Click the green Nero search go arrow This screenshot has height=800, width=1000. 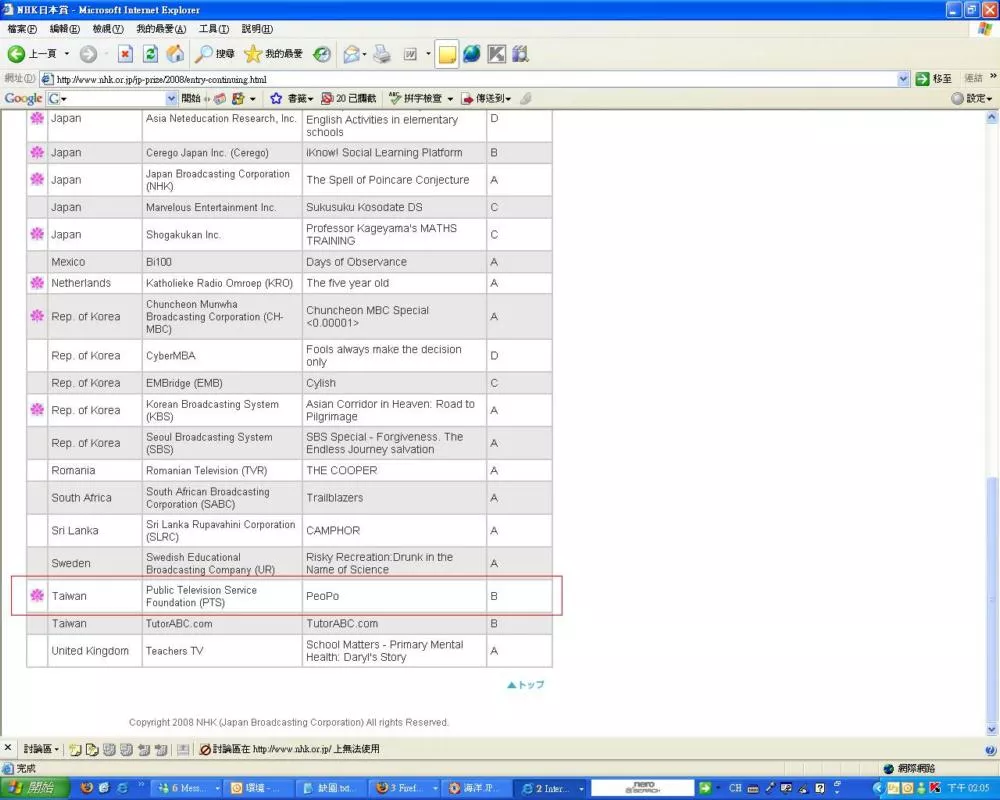(x=705, y=788)
